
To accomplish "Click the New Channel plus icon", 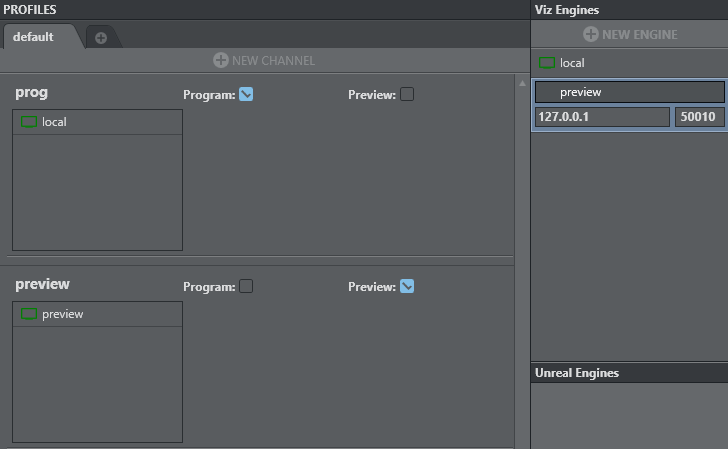I will (x=221, y=60).
